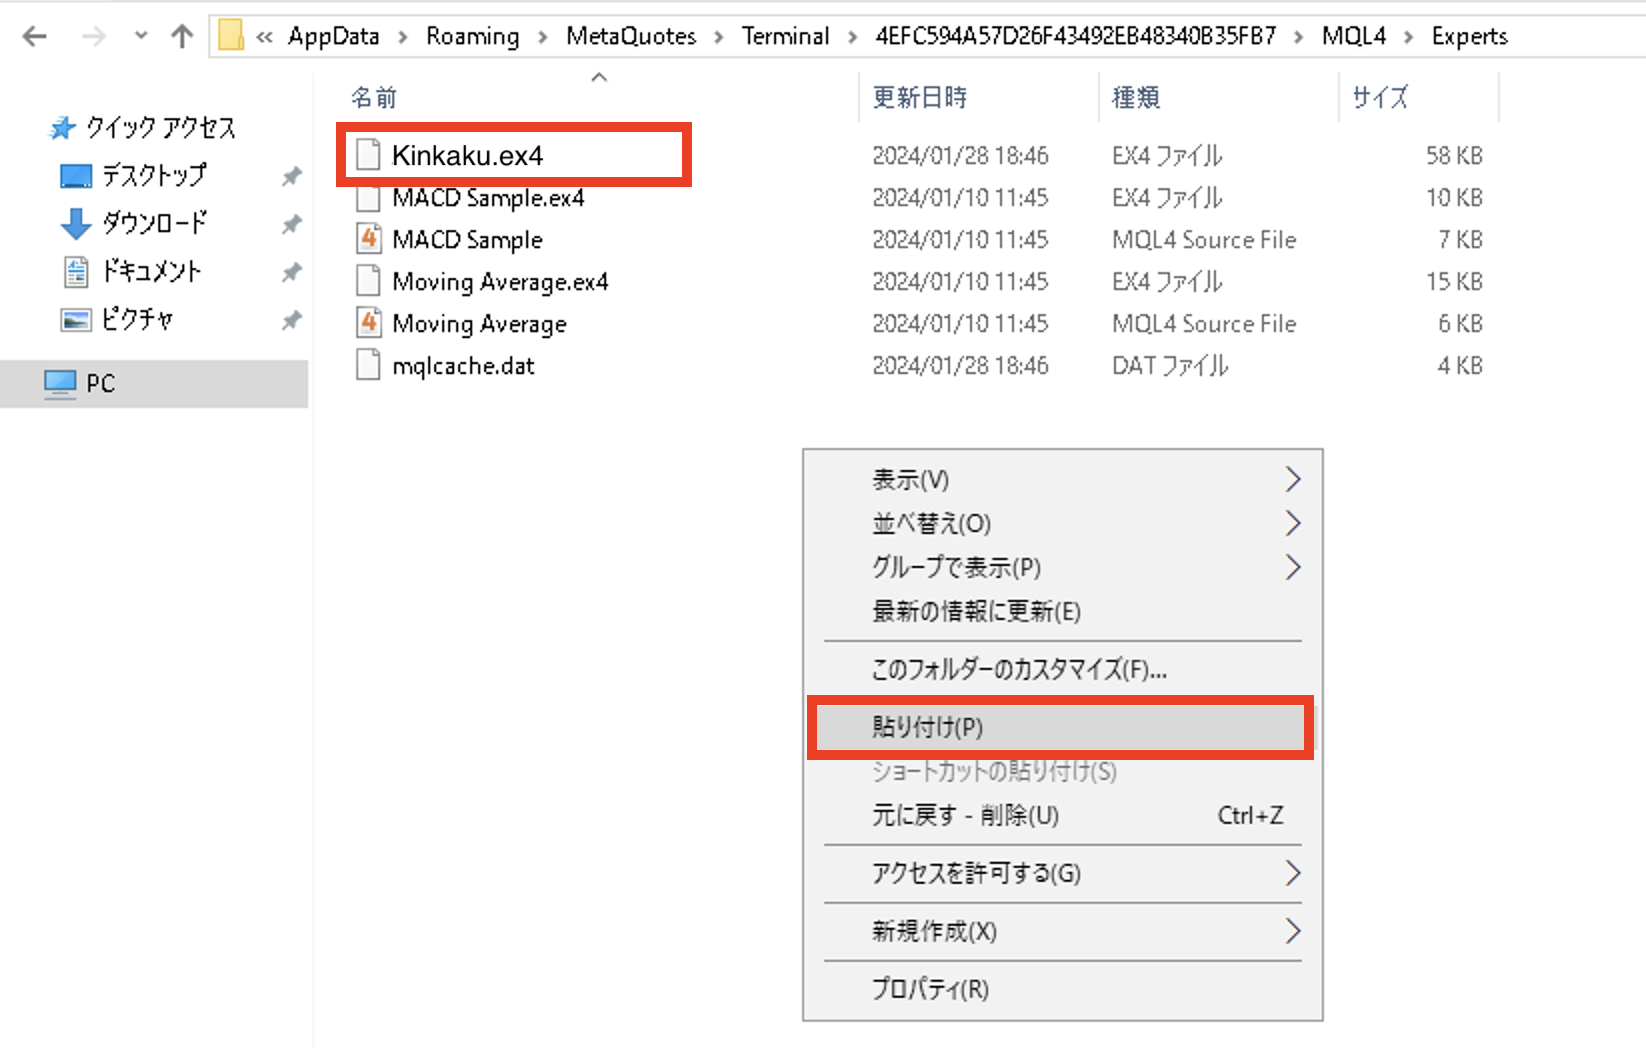
Task: Click MQL4 in the address bar path
Action: tap(1353, 37)
